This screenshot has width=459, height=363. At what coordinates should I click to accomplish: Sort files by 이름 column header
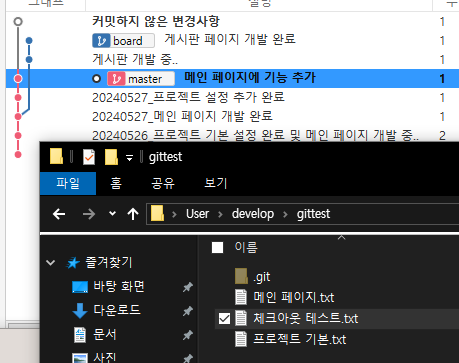coord(246,248)
